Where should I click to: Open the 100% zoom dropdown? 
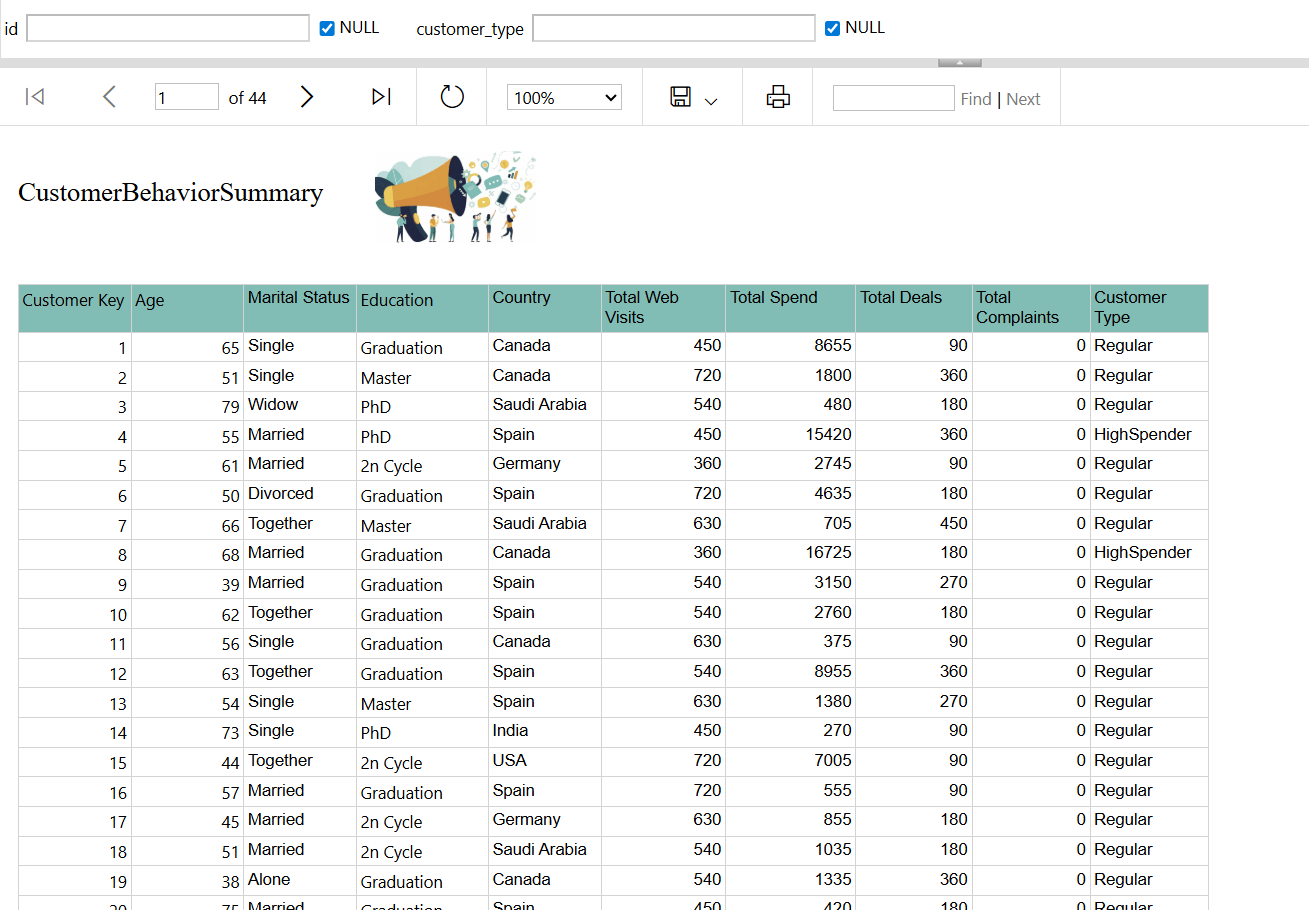tap(564, 98)
